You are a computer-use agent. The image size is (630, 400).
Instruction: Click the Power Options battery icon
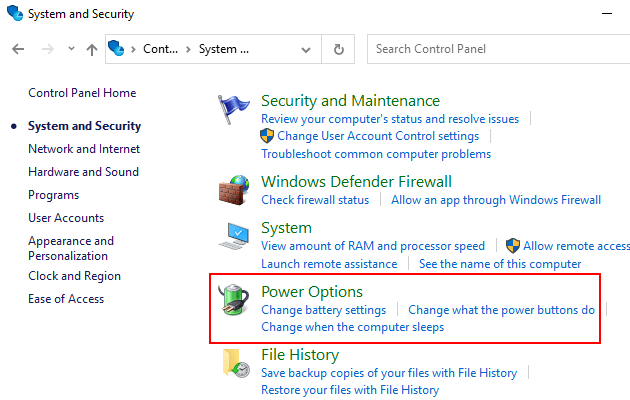234,299
